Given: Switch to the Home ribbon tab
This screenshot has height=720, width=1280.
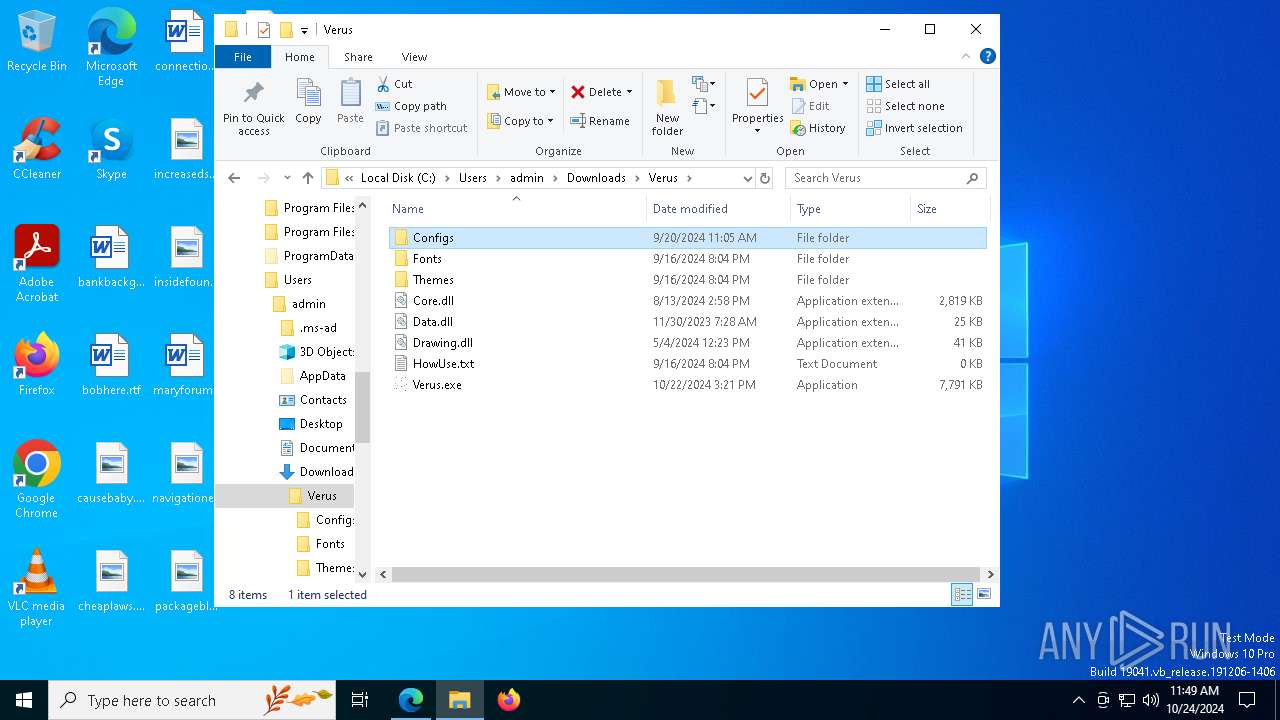Looking at the screenshot, I should point(300,57).
